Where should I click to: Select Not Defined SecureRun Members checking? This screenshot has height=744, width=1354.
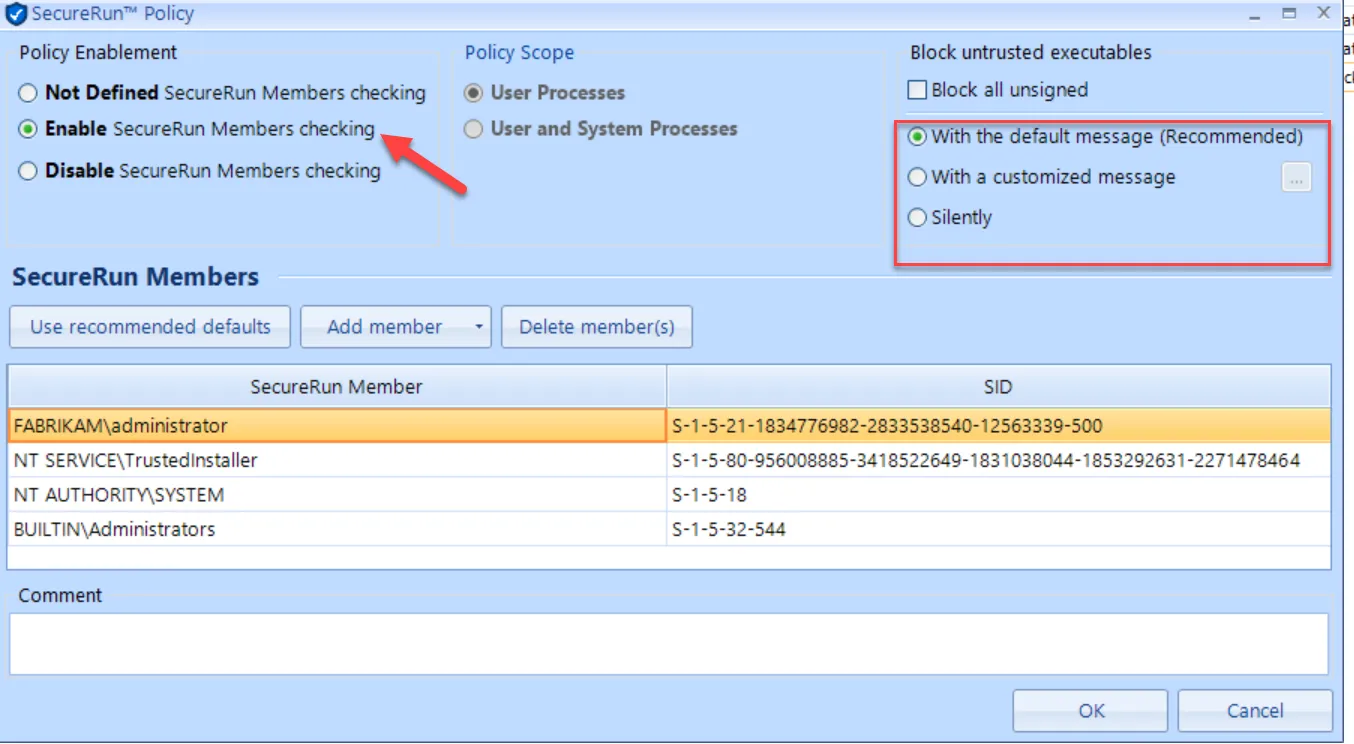(x=28, y=92)
